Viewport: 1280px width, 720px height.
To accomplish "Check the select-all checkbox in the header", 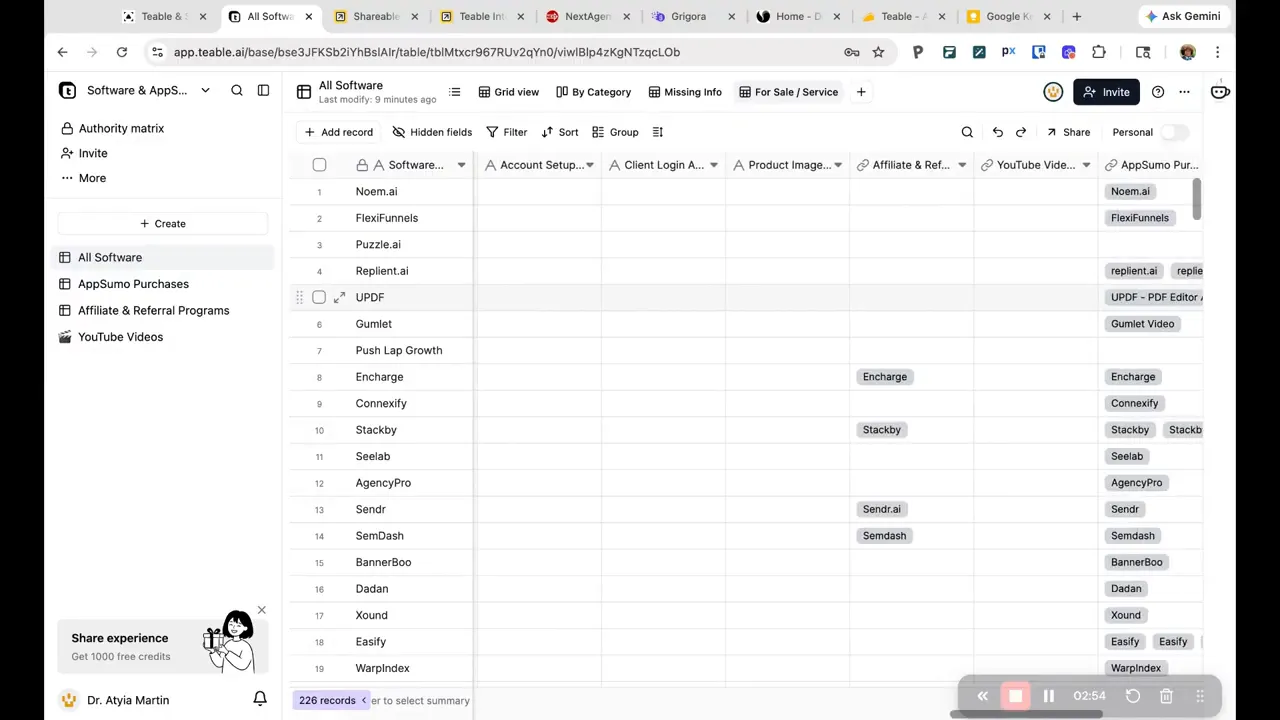I will pos(318,164).
